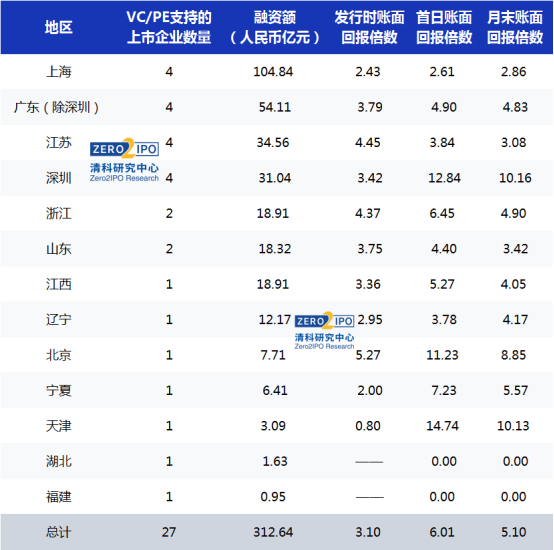Click the 深圳 region cell

point(59,178)
